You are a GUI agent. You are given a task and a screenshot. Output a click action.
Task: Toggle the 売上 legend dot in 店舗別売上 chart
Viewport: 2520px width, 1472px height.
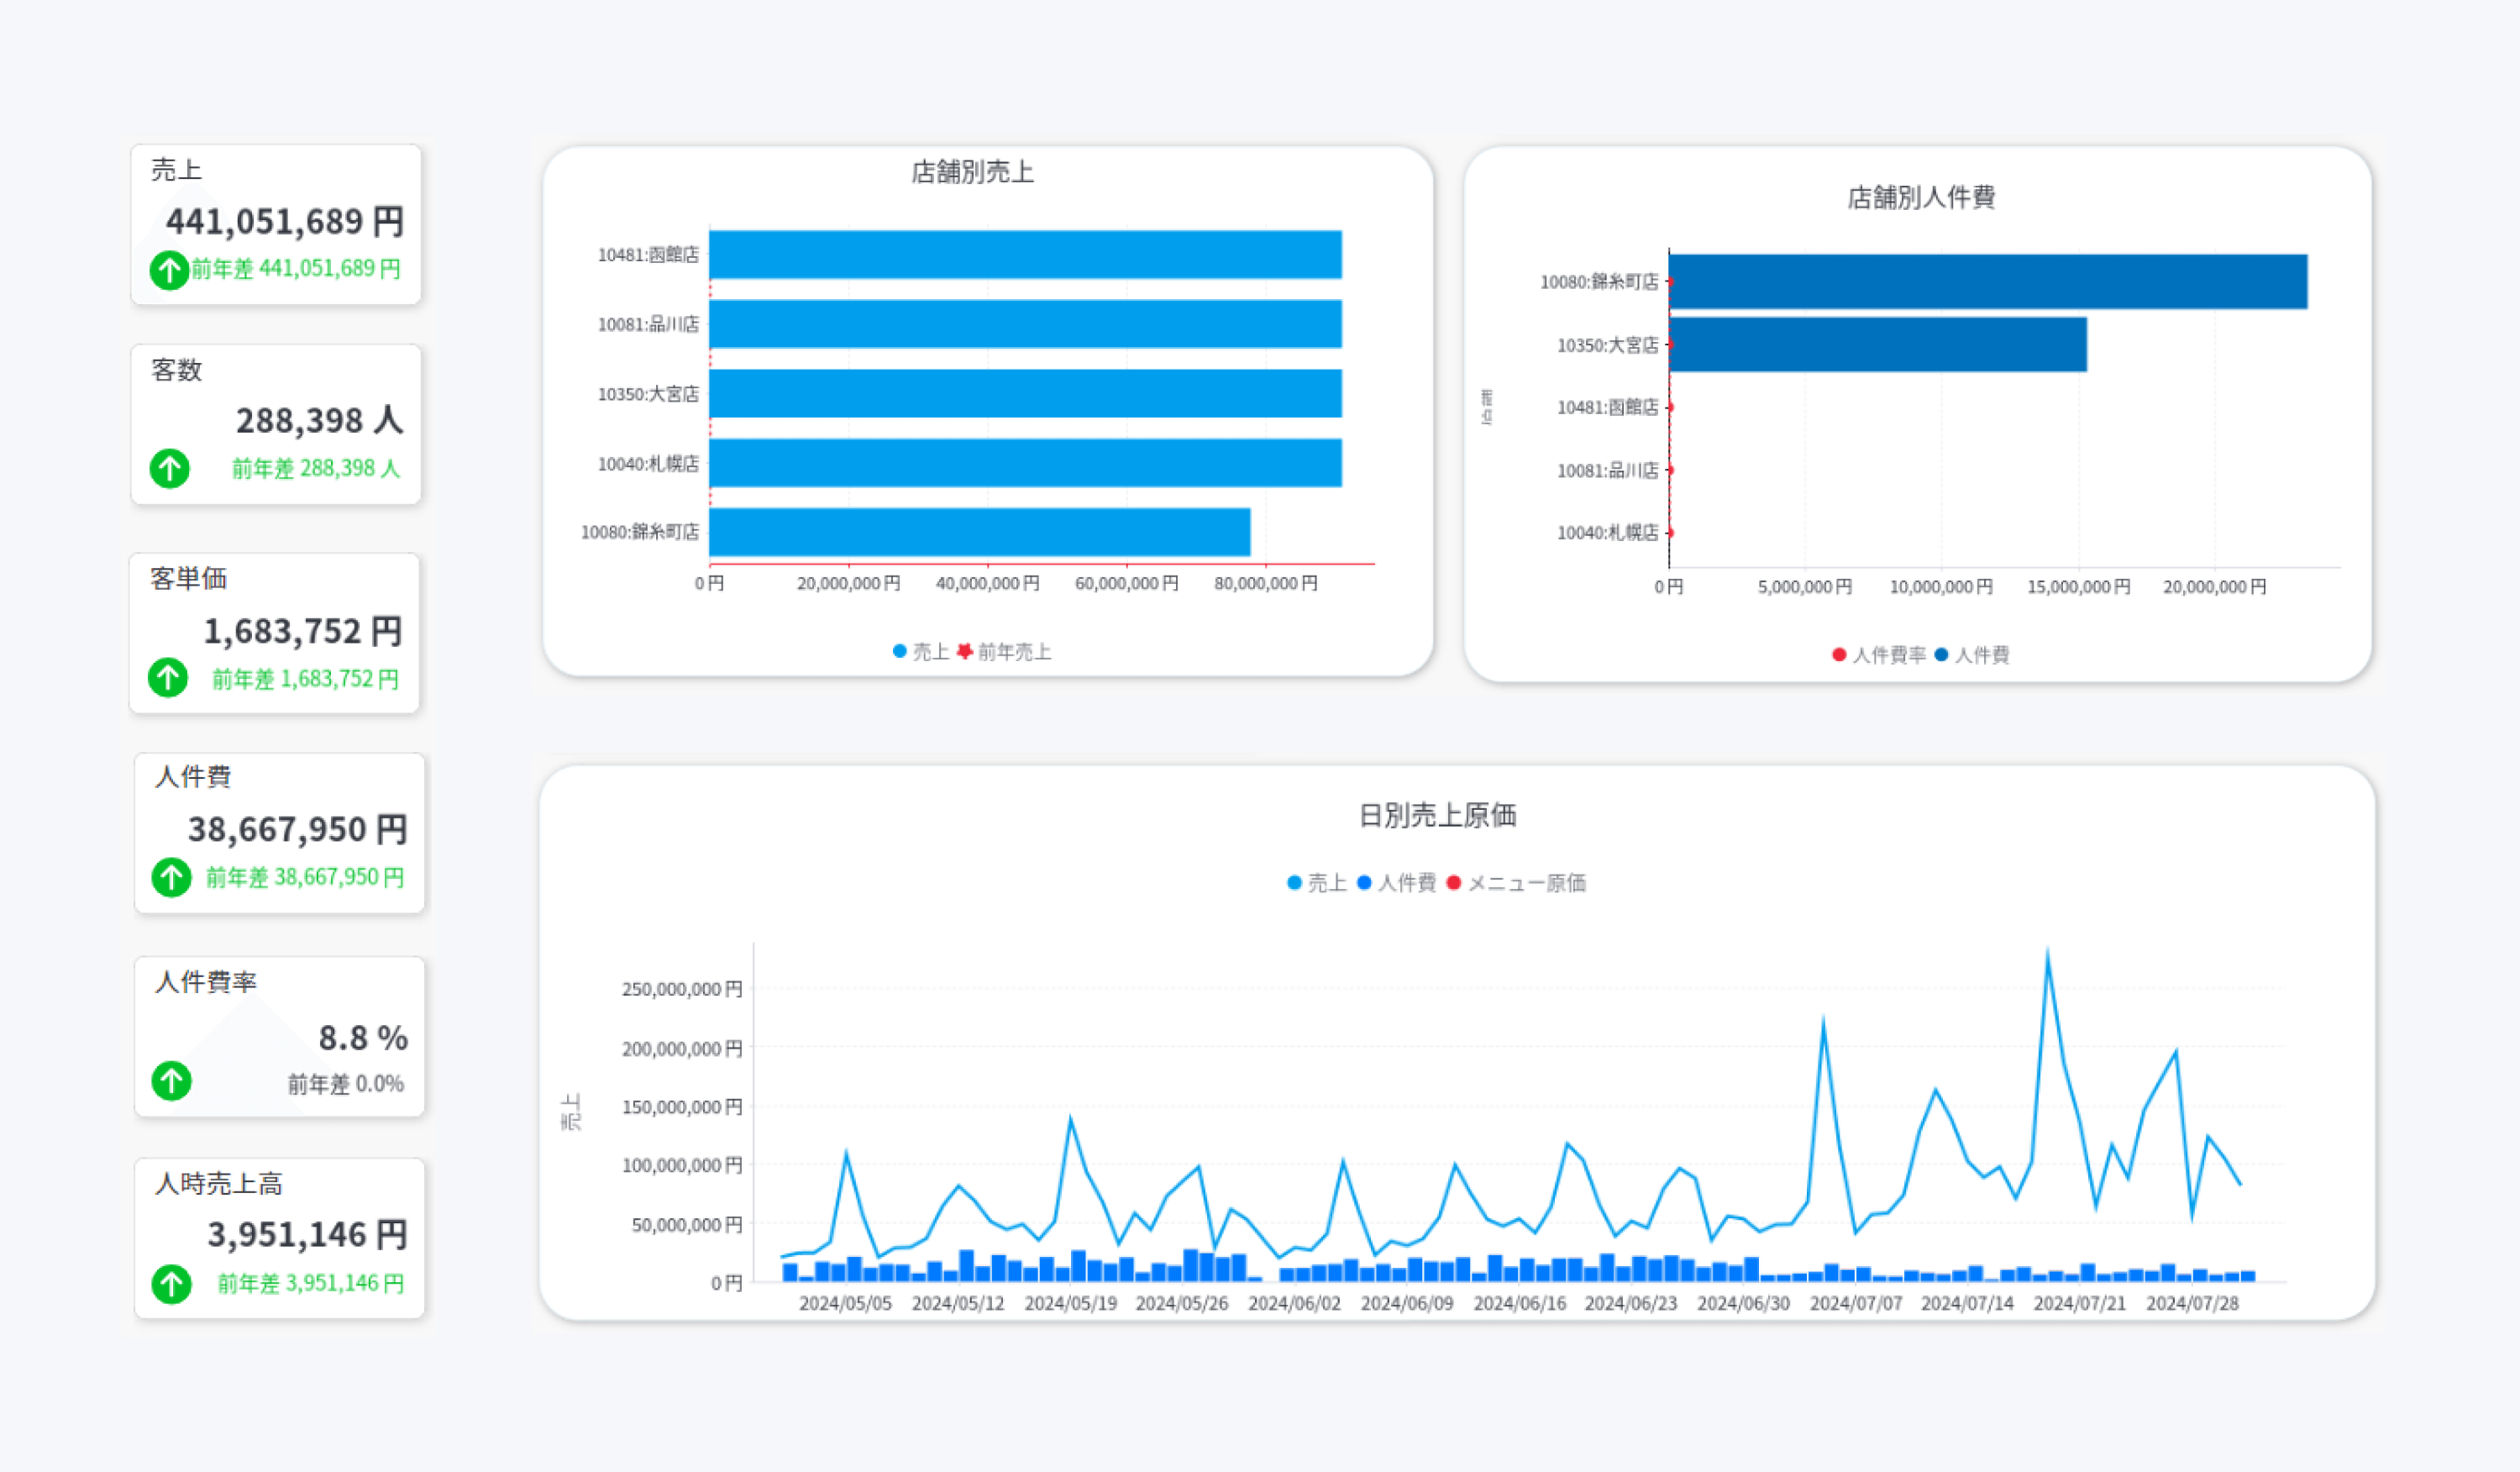coord(899,652)
